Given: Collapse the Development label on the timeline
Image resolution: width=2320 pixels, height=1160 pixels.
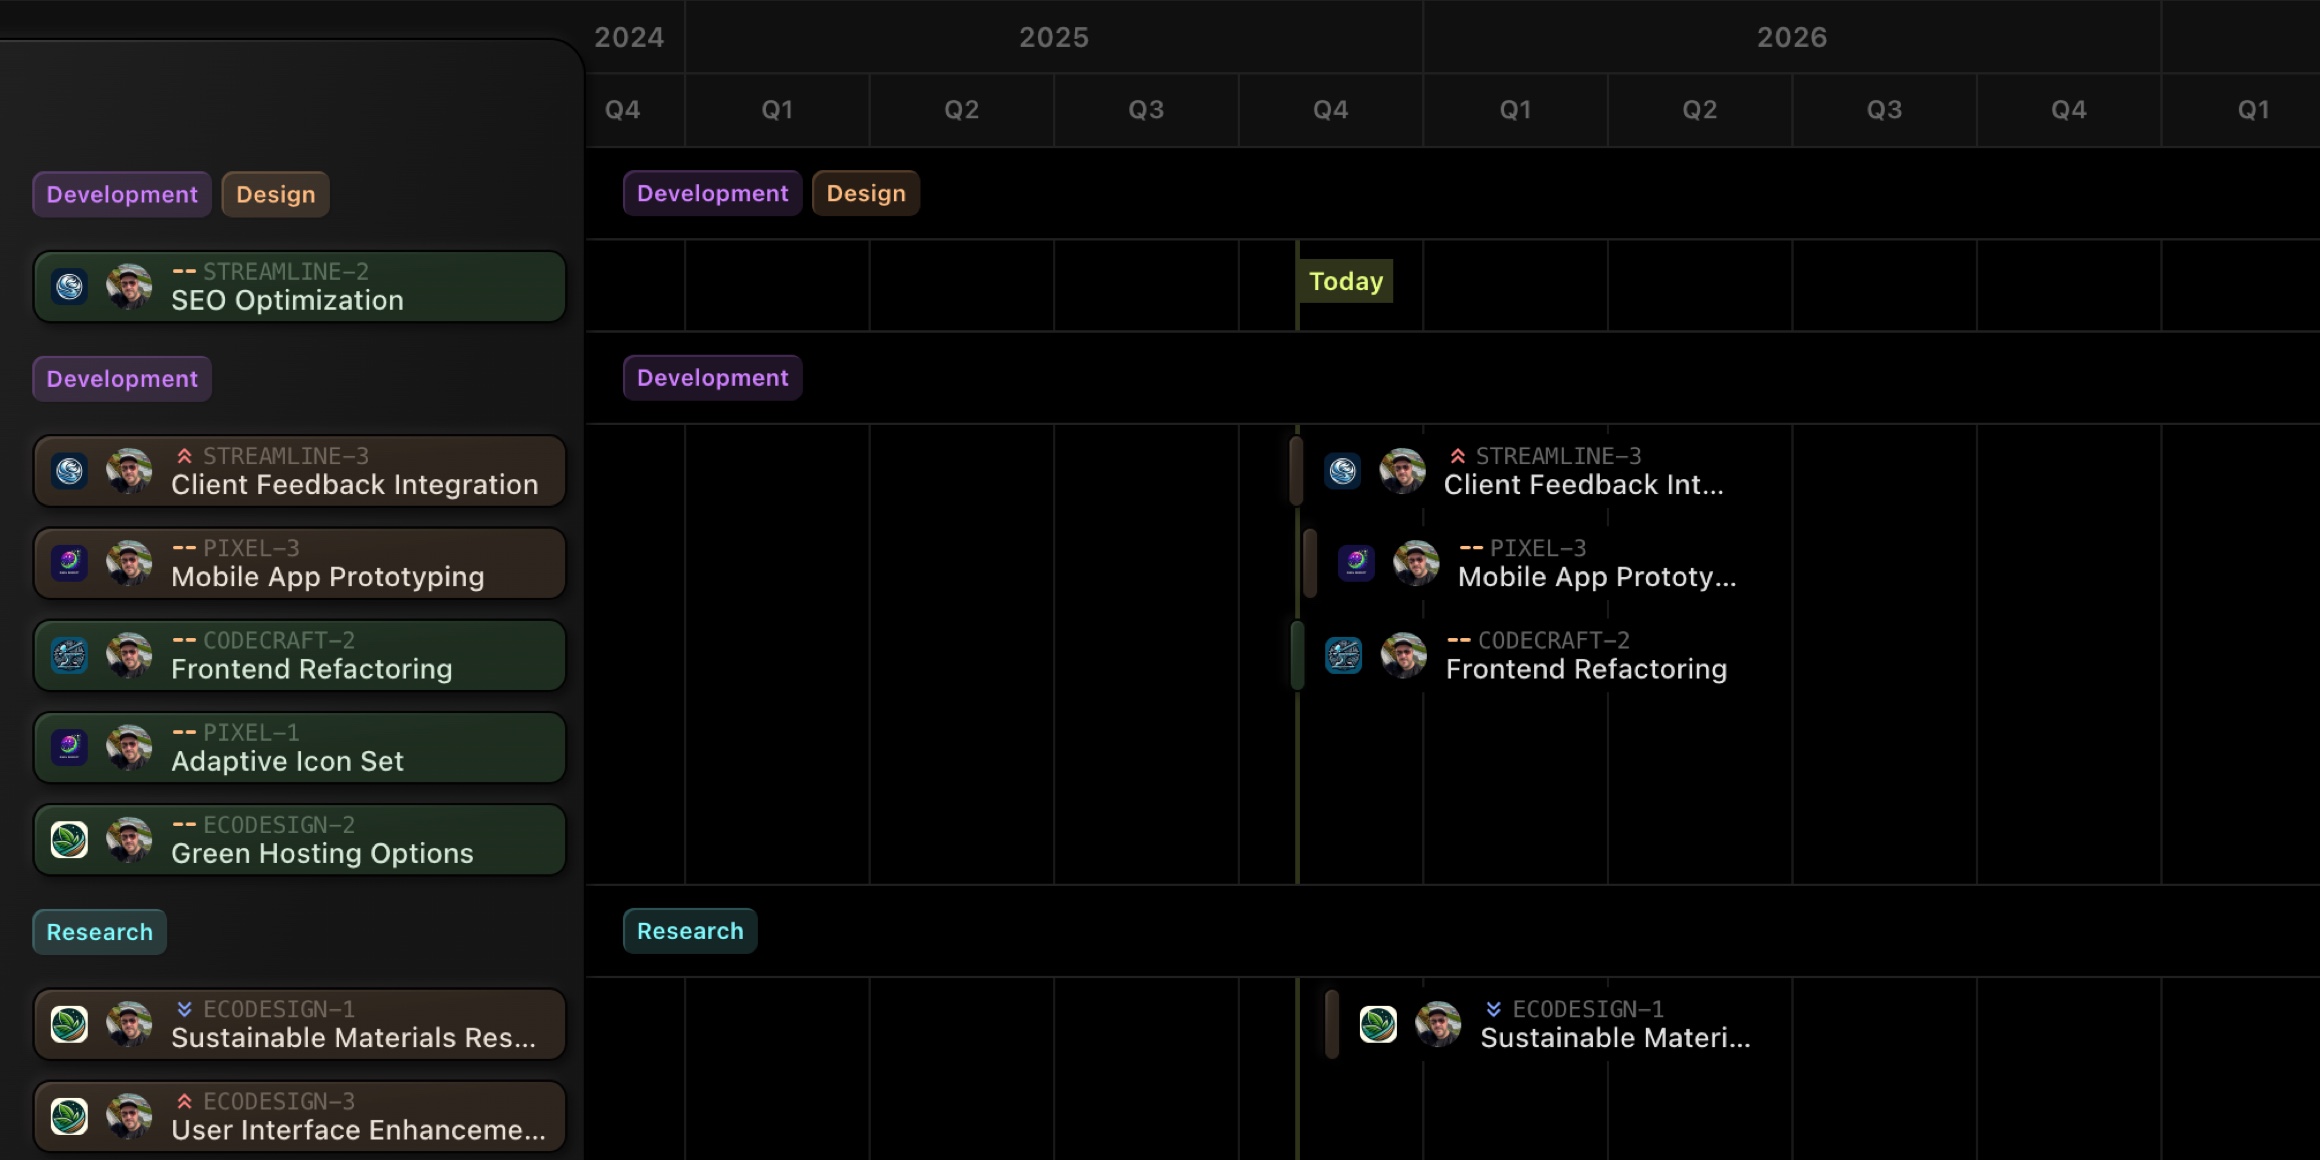Looking at the screenshot, I should point(712,377).
